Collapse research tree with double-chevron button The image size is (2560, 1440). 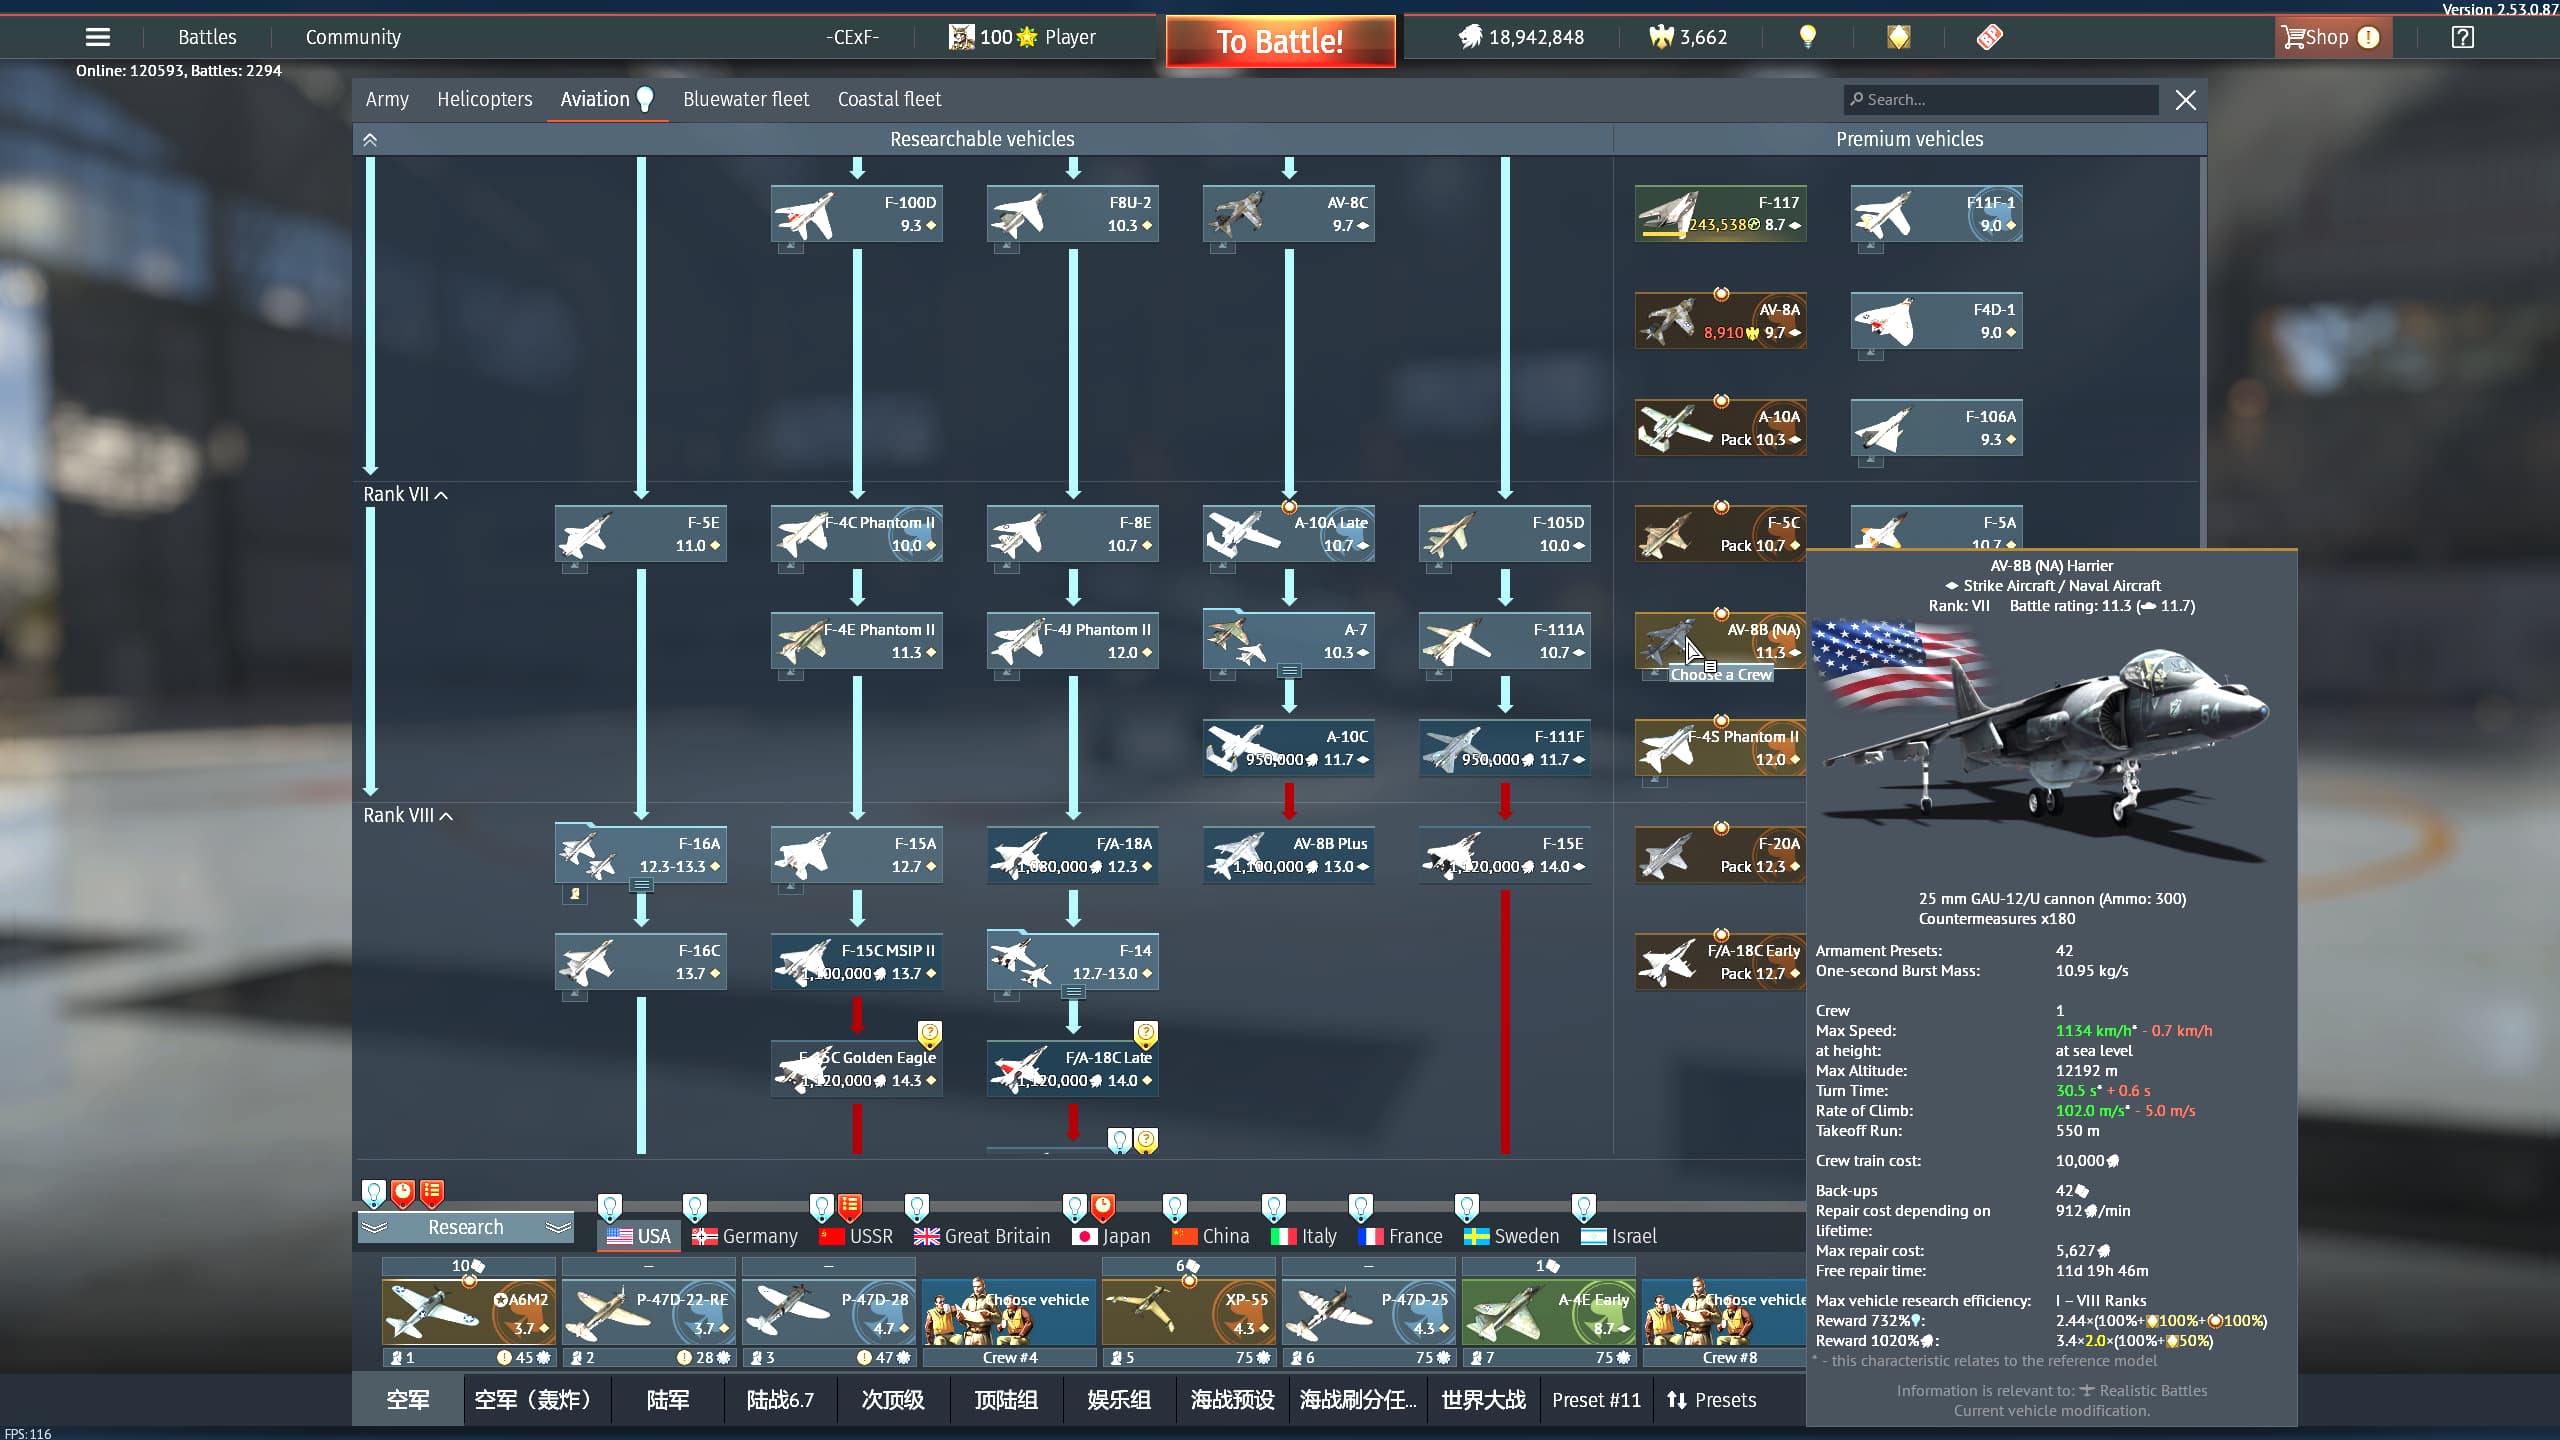[x=370, y=140]
